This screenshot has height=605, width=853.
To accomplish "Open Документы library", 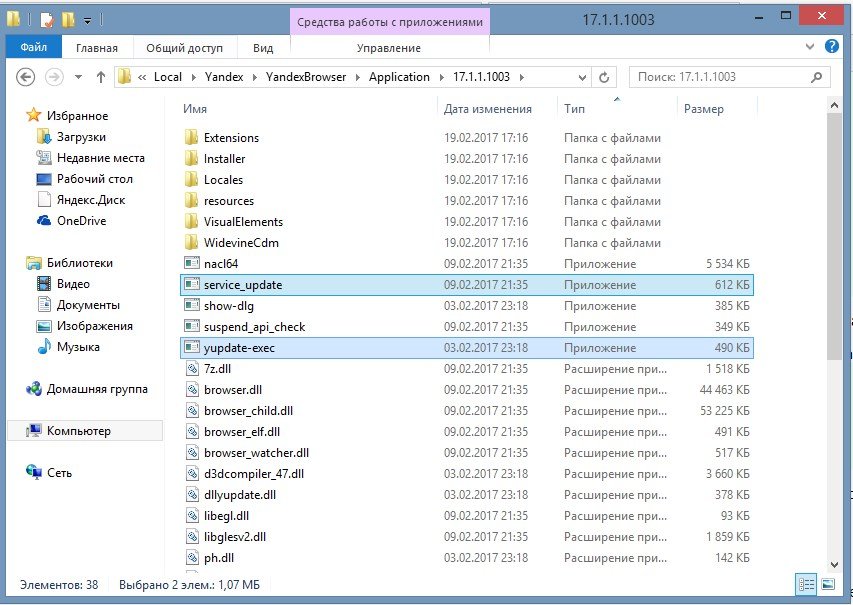I will pos(88,305).
